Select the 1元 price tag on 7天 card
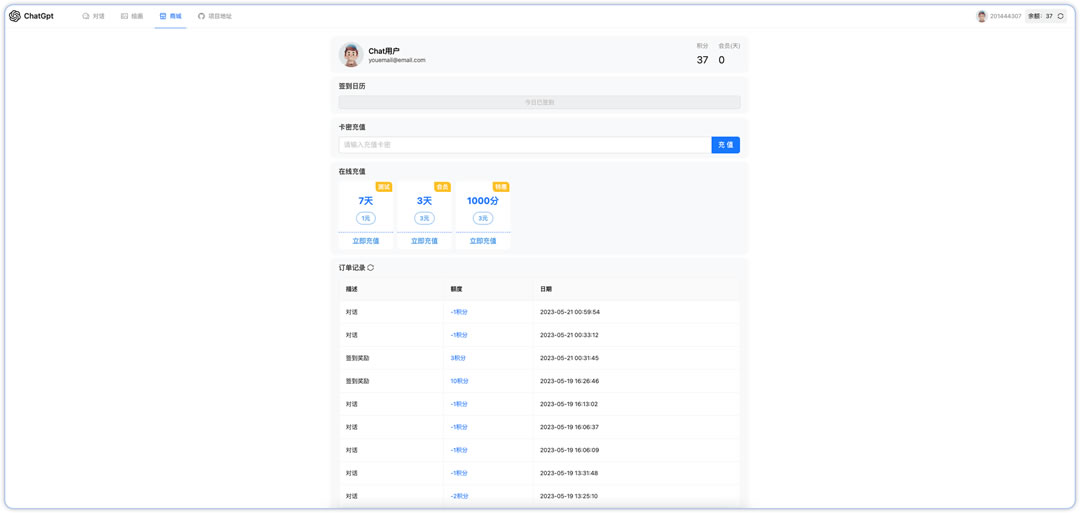Image resolution: width=1080 pixels, height=513 pixels. click(x=366, y=218)
